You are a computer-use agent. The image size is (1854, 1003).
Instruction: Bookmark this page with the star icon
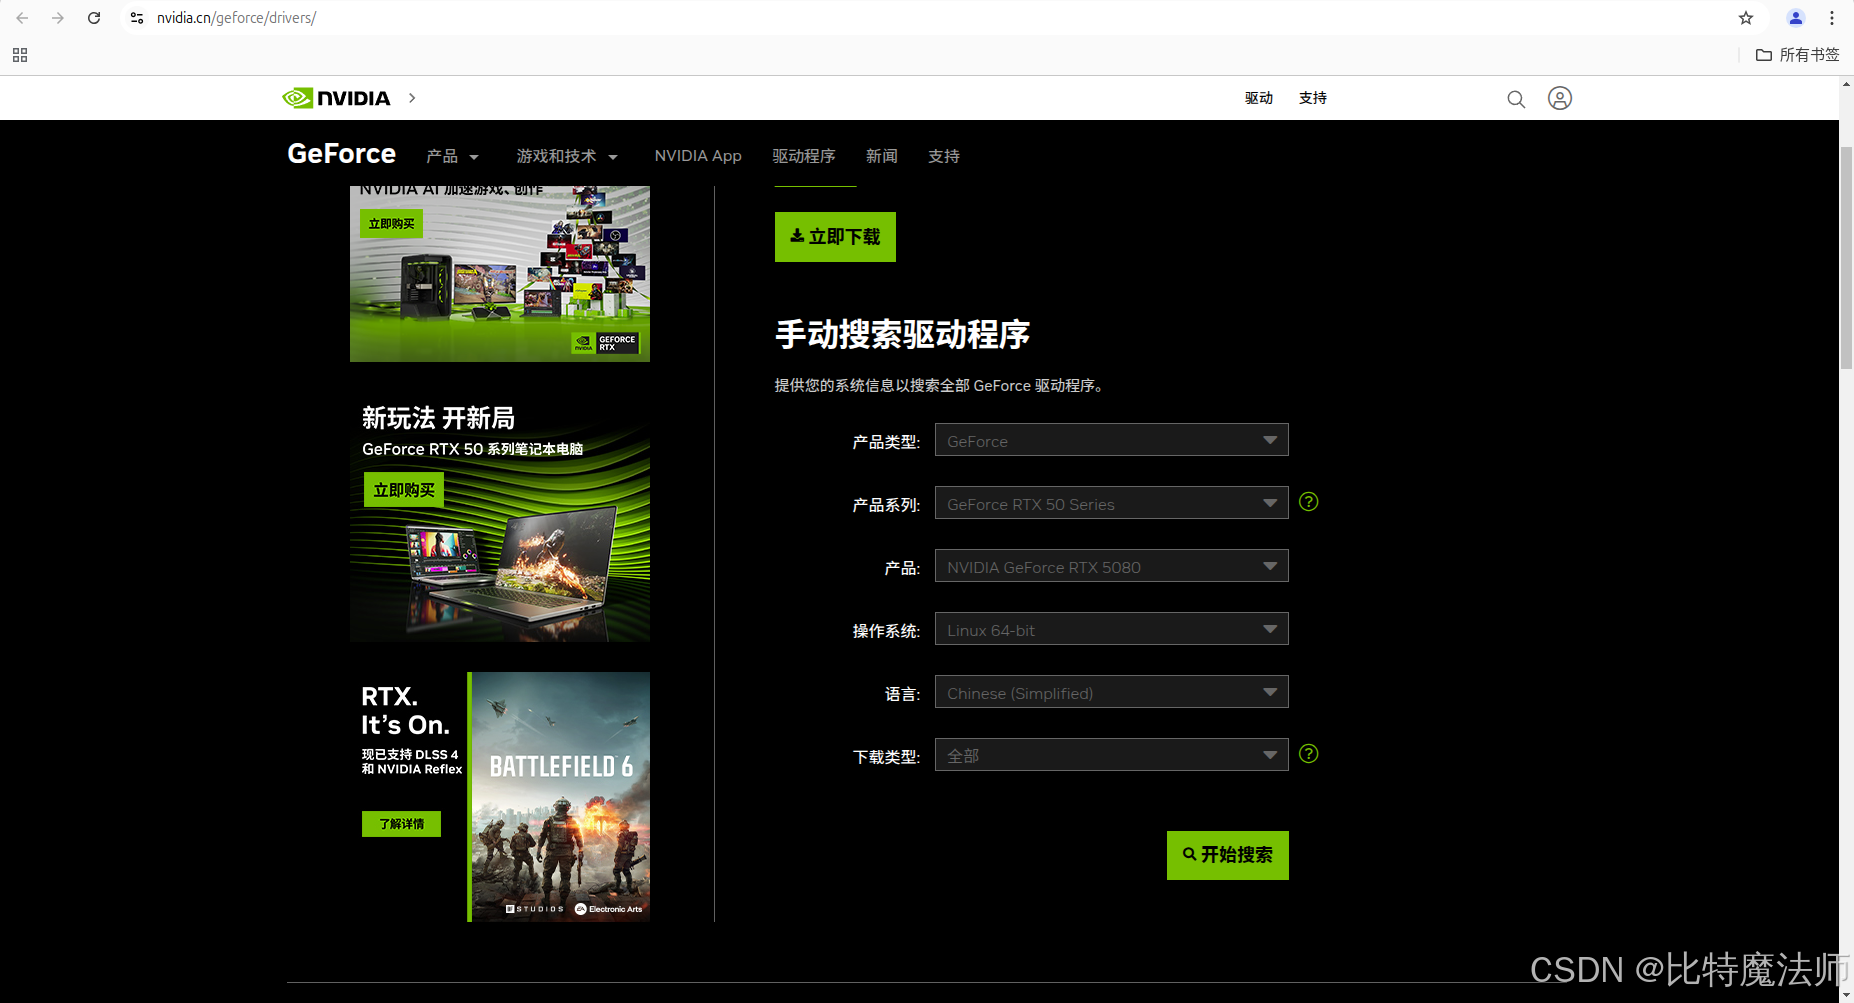1746,18
